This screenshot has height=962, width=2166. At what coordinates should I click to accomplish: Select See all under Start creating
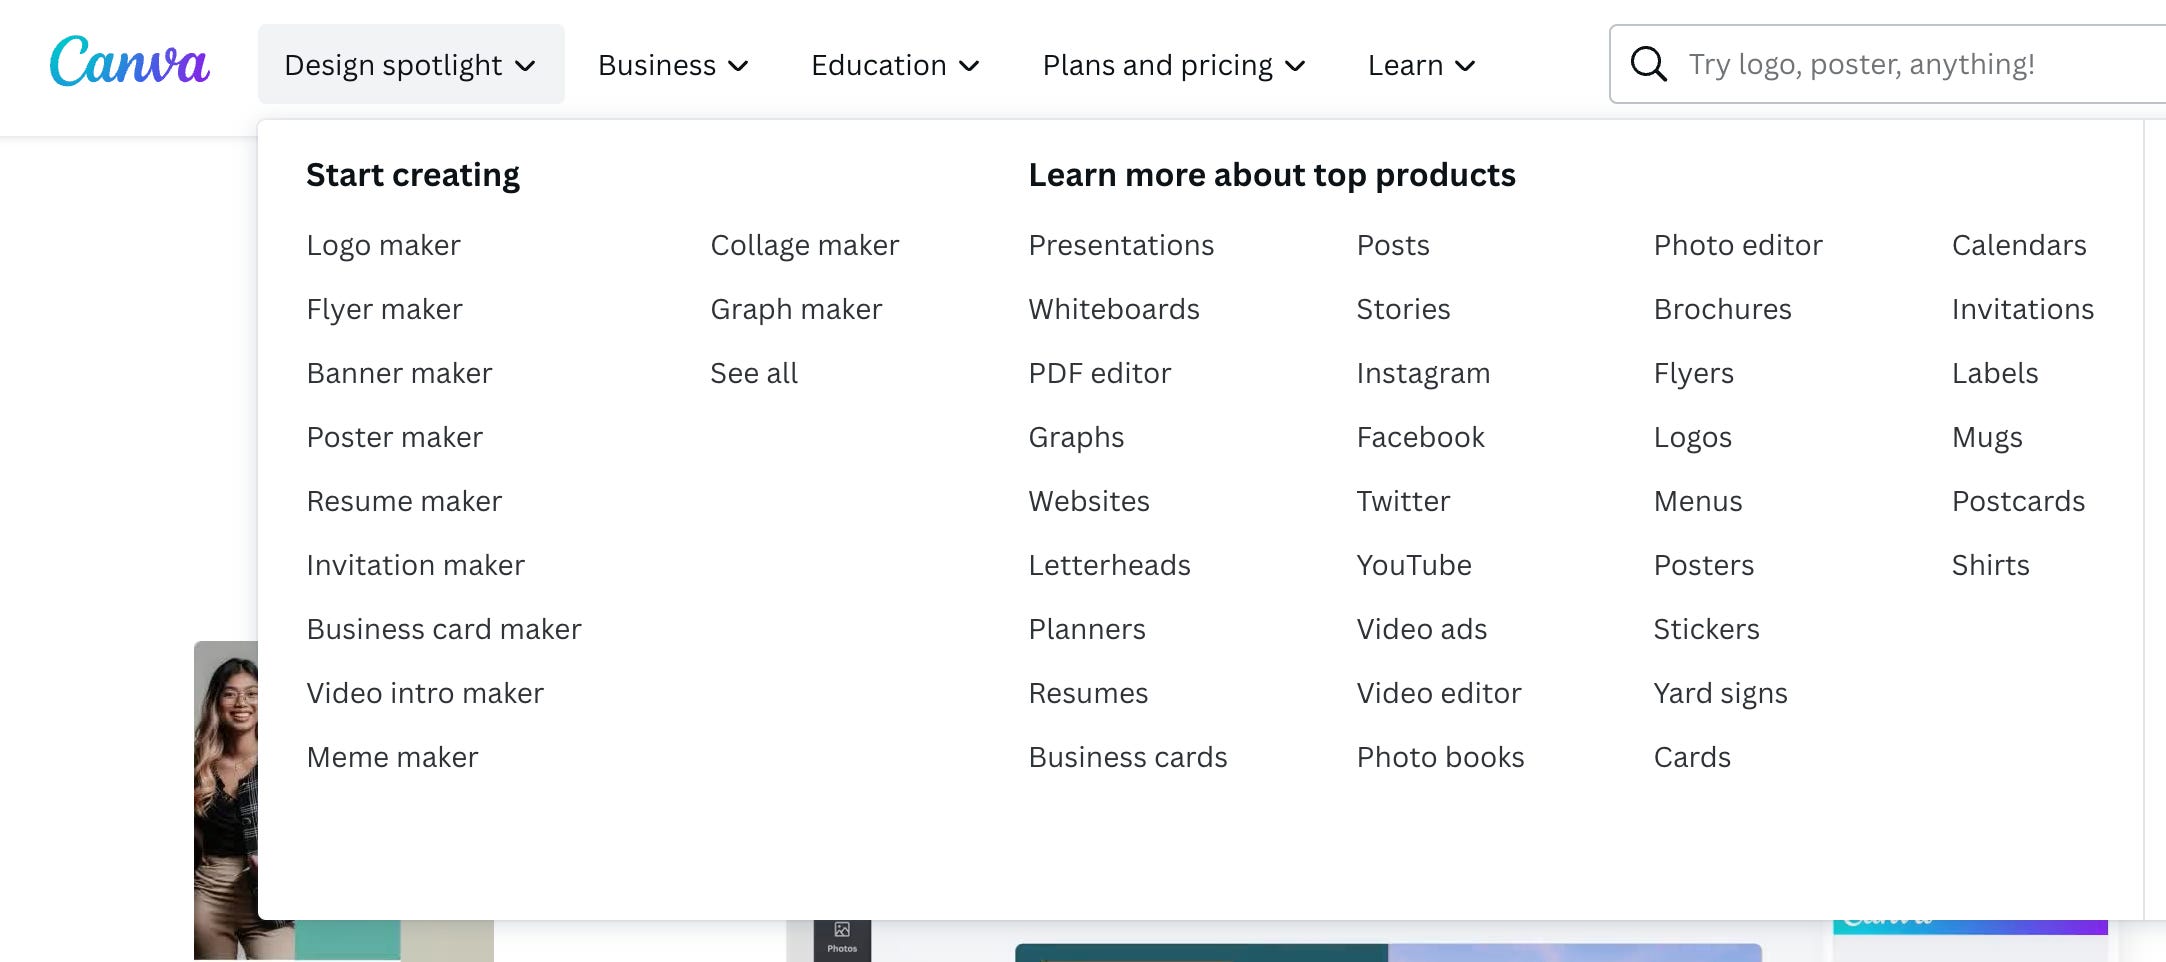click(754, 373)
